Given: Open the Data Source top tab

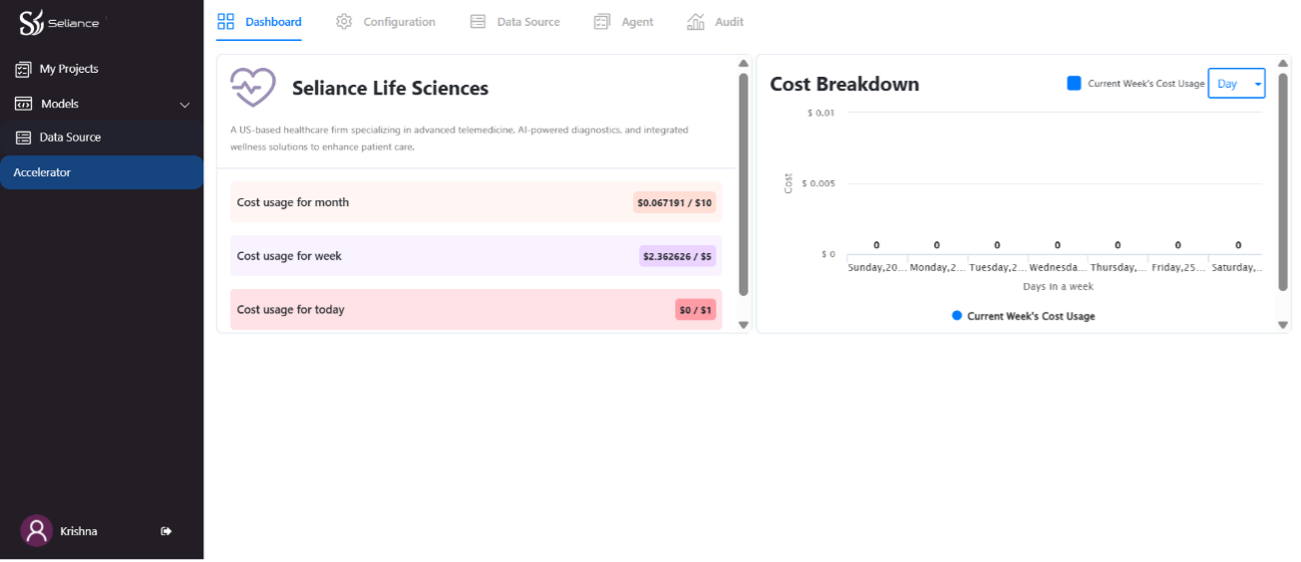Looking at the screenshot, I should (515, 22).
